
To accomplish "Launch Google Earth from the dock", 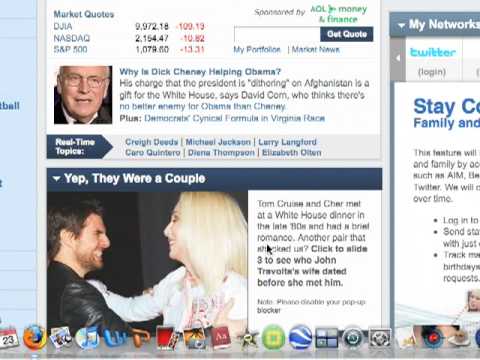I will point(300,337).
